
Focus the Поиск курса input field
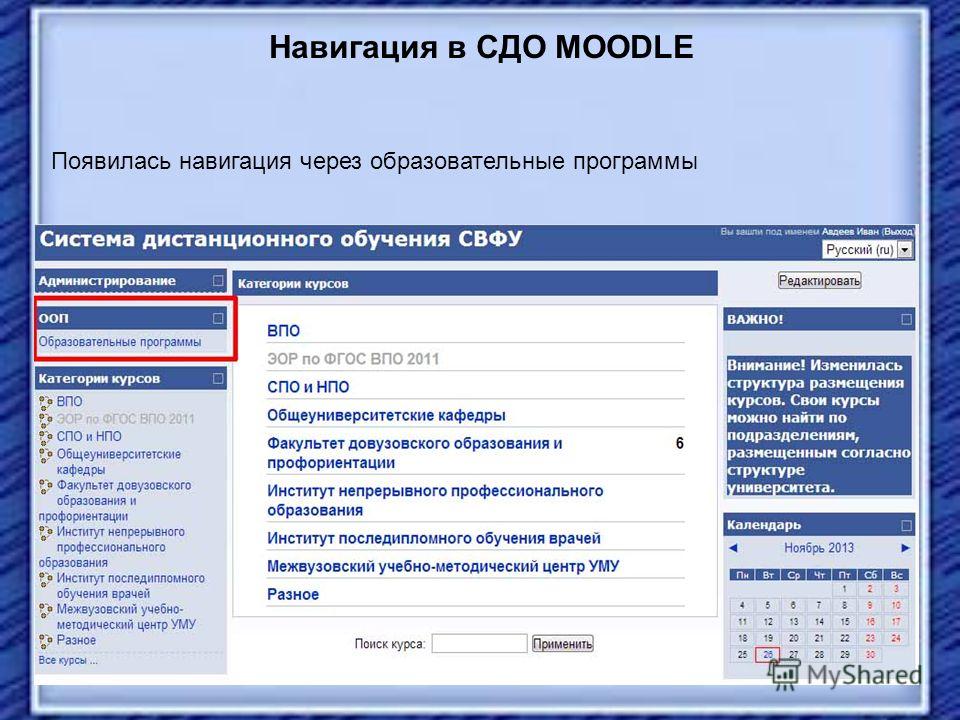coord(479,643)
